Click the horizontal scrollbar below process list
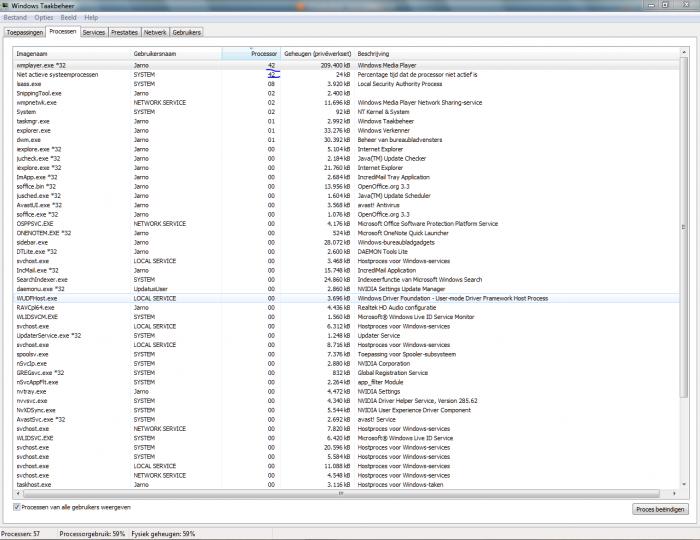The image size is (700, 540). click(x=340, y=493)
